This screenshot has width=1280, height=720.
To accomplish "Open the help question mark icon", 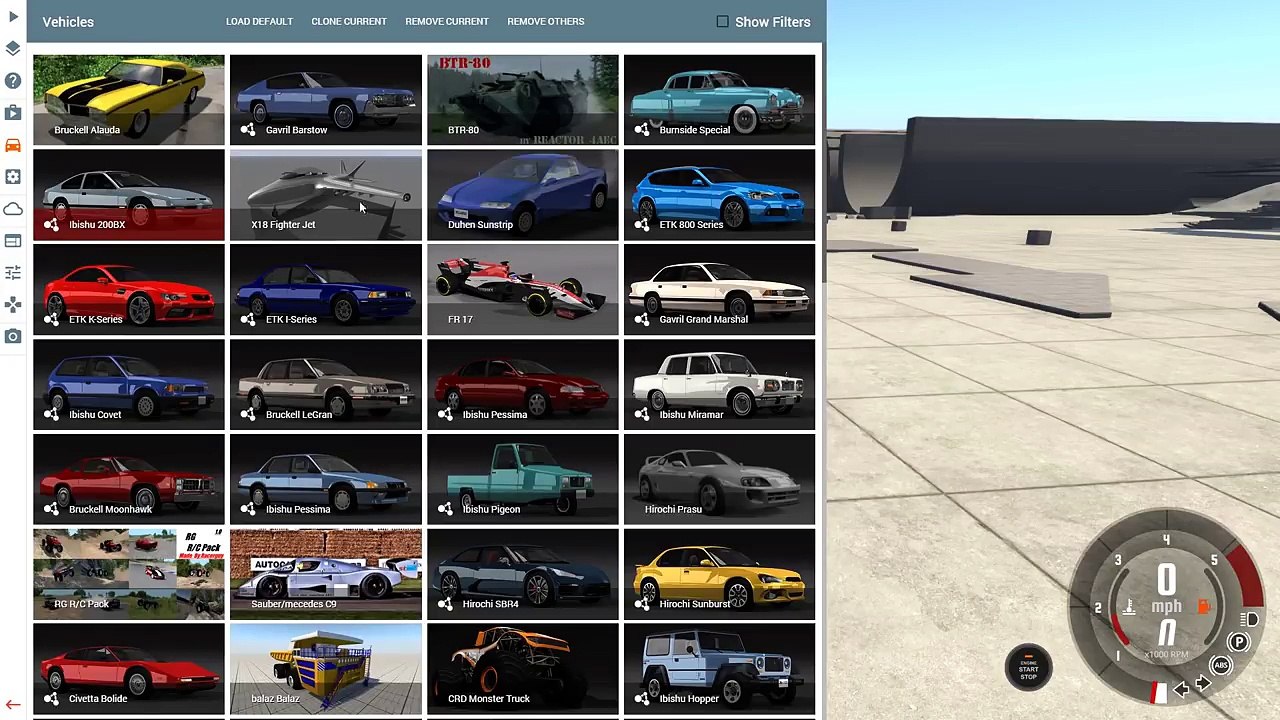I will coord(13,80).
